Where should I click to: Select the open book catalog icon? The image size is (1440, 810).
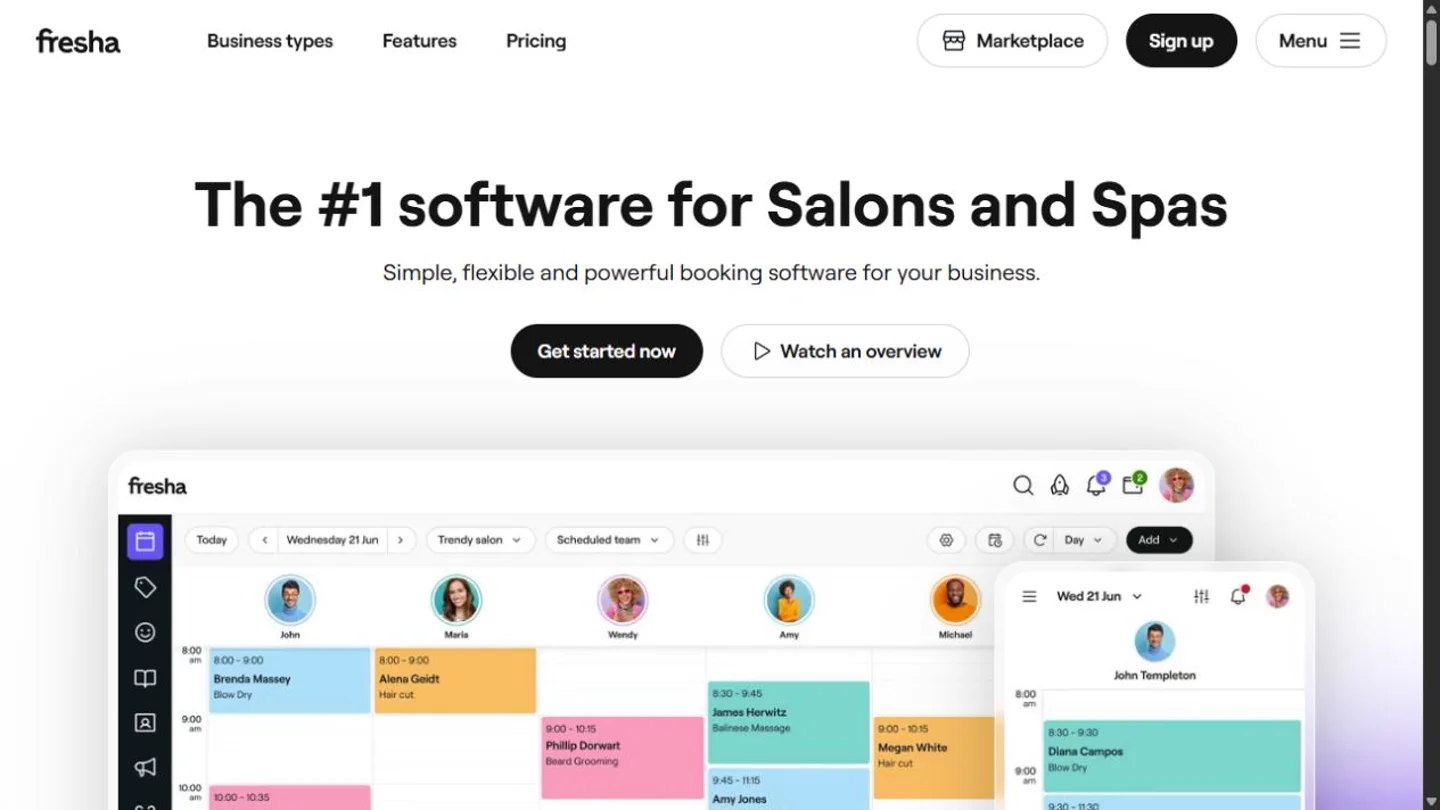pos(145,678)
